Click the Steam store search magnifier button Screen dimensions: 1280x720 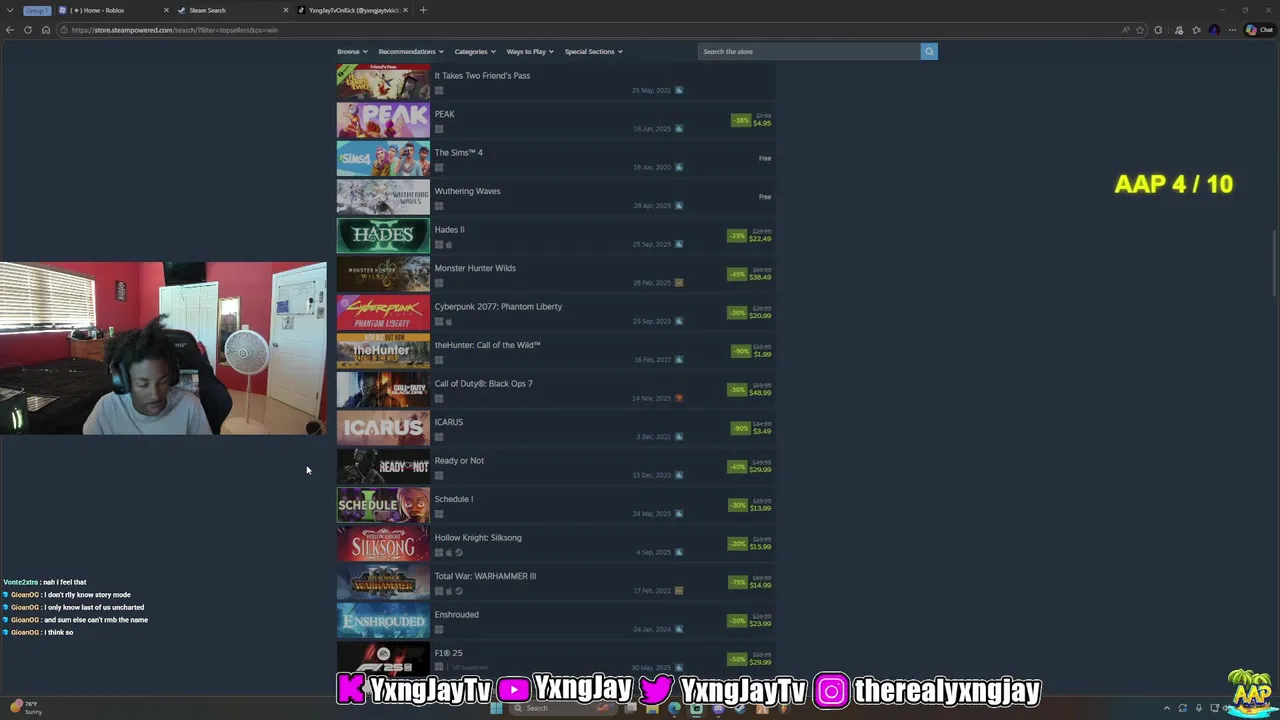(929, 51)
